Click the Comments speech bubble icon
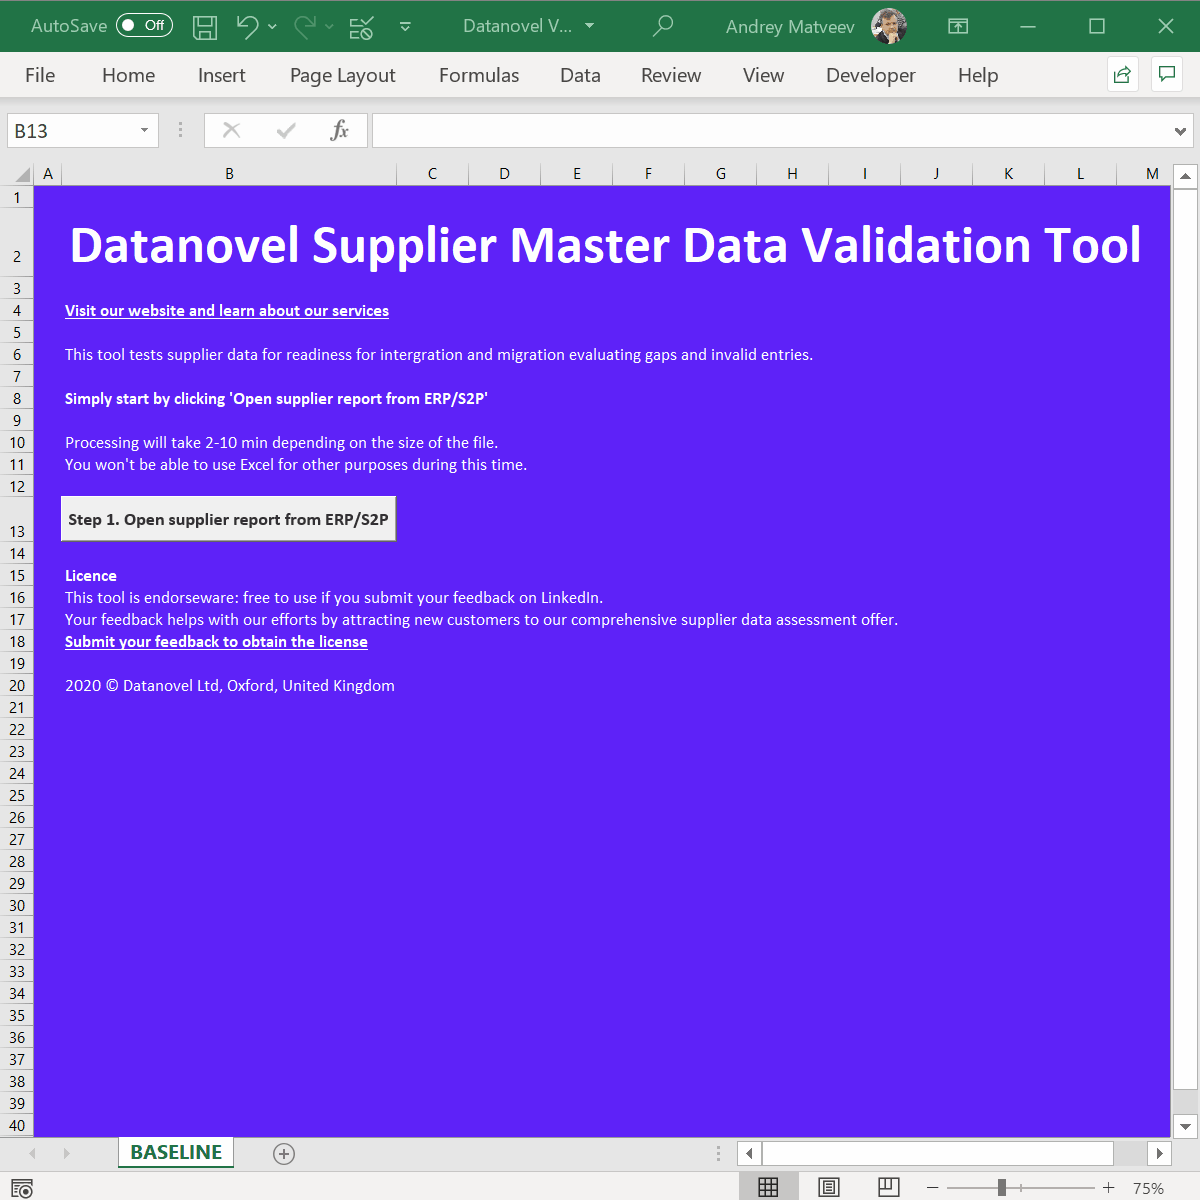This screenshot has height=1200, width=1200. pyautogui.click(x=1166, y=75)
